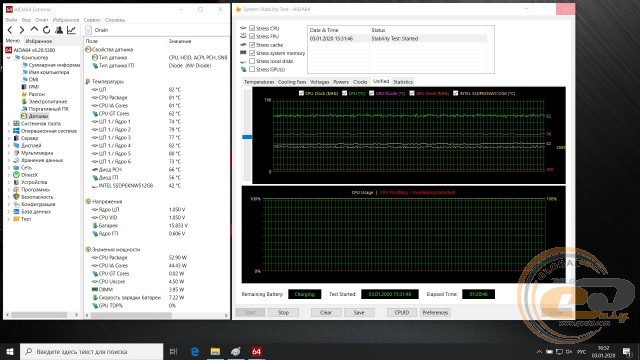Expand the Системная плата tree node
Viewport: 640px width, 360px height.
(9, 123)
